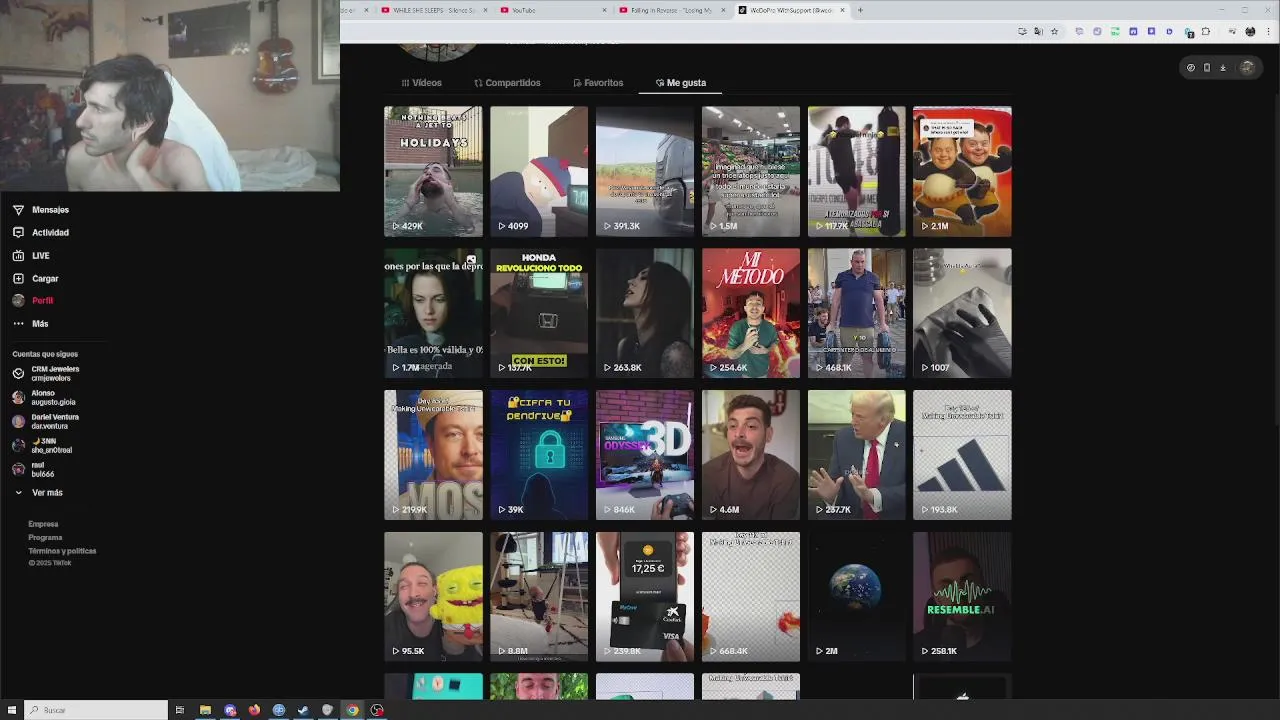The height and width of the screenshot is (720, 1280).
Task: Open 3NN she_sn0treal account
Action: click(x=43, y=445)
